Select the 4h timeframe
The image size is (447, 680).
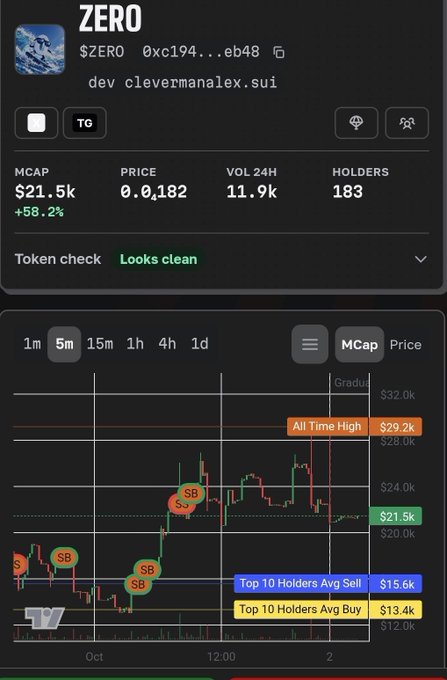tap(167, 344)
